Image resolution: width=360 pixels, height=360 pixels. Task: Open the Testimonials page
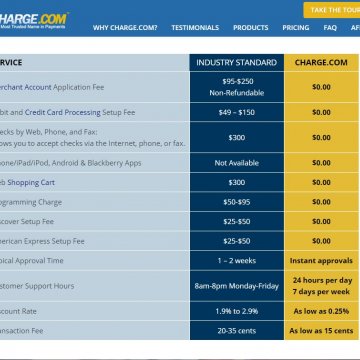click(x=195, y=28)
